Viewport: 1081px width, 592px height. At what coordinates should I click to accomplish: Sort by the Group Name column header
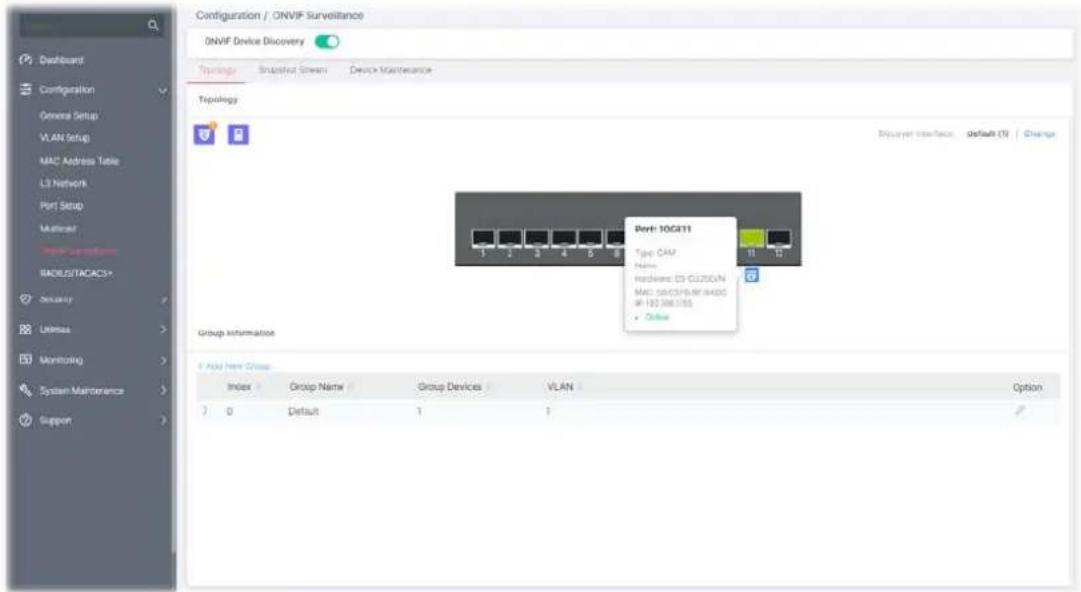[316, 387]
